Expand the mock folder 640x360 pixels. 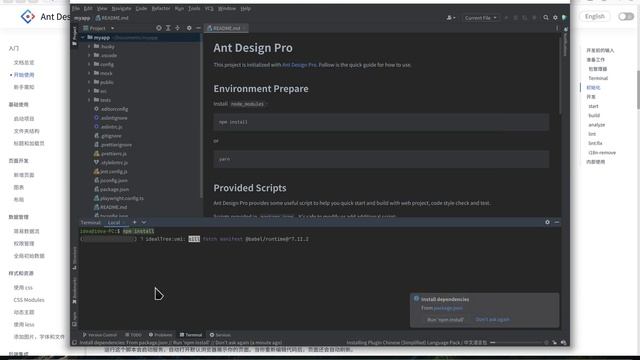click(89, 73)
